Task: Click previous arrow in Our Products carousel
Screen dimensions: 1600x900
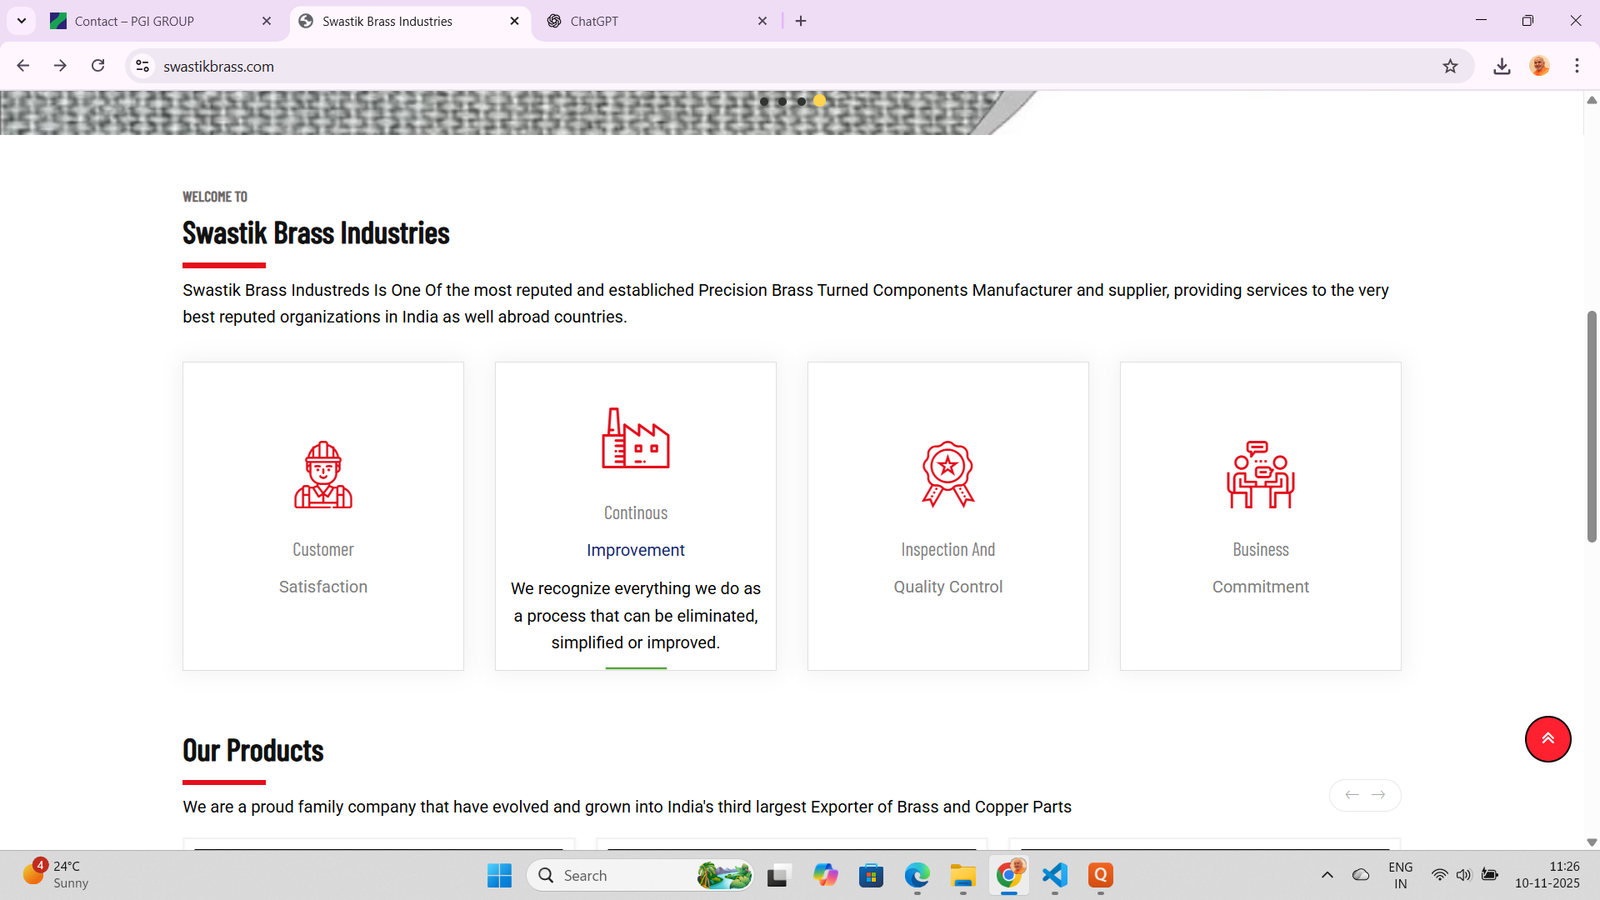Action: pos(1352,795)
